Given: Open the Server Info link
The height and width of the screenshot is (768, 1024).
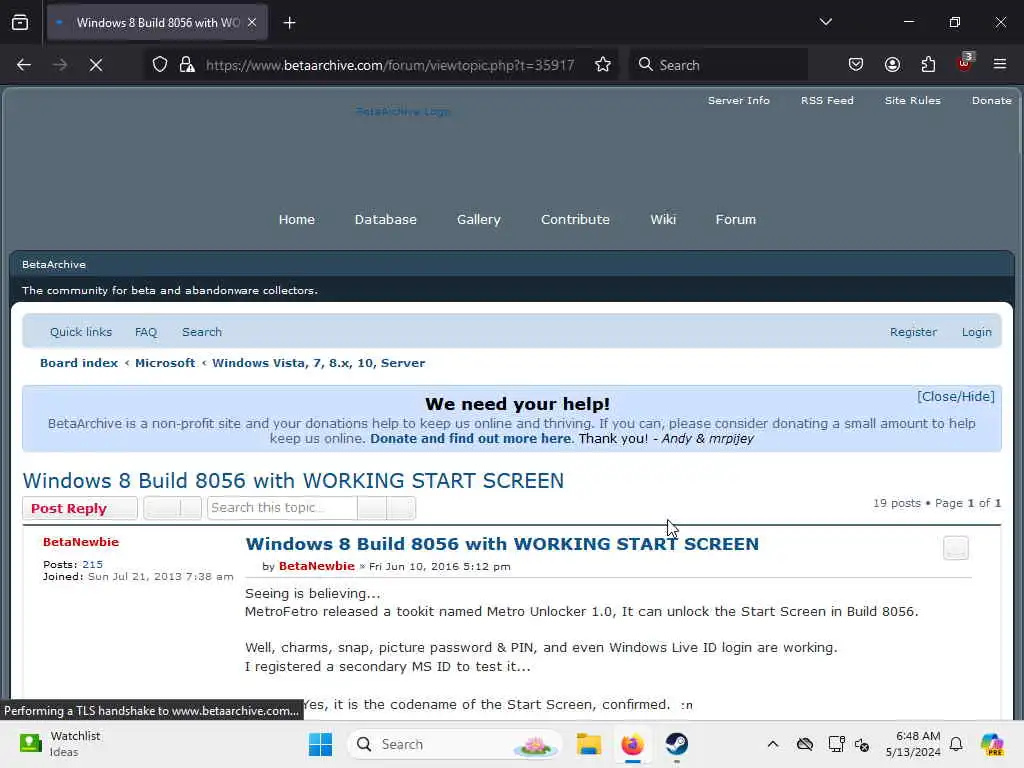Looking at the screenshot, I should click(x=739, y=101).
